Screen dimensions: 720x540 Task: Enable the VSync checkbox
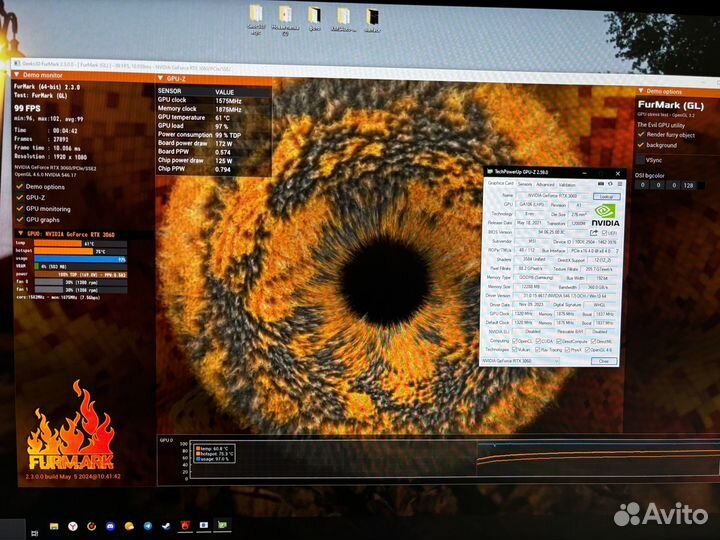tap(640, 160)
